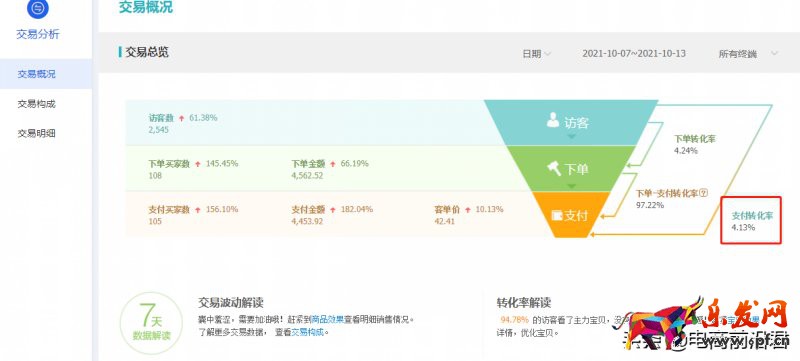Follow the 商品效果 link

pyautogui.click(x=327, y=320)
